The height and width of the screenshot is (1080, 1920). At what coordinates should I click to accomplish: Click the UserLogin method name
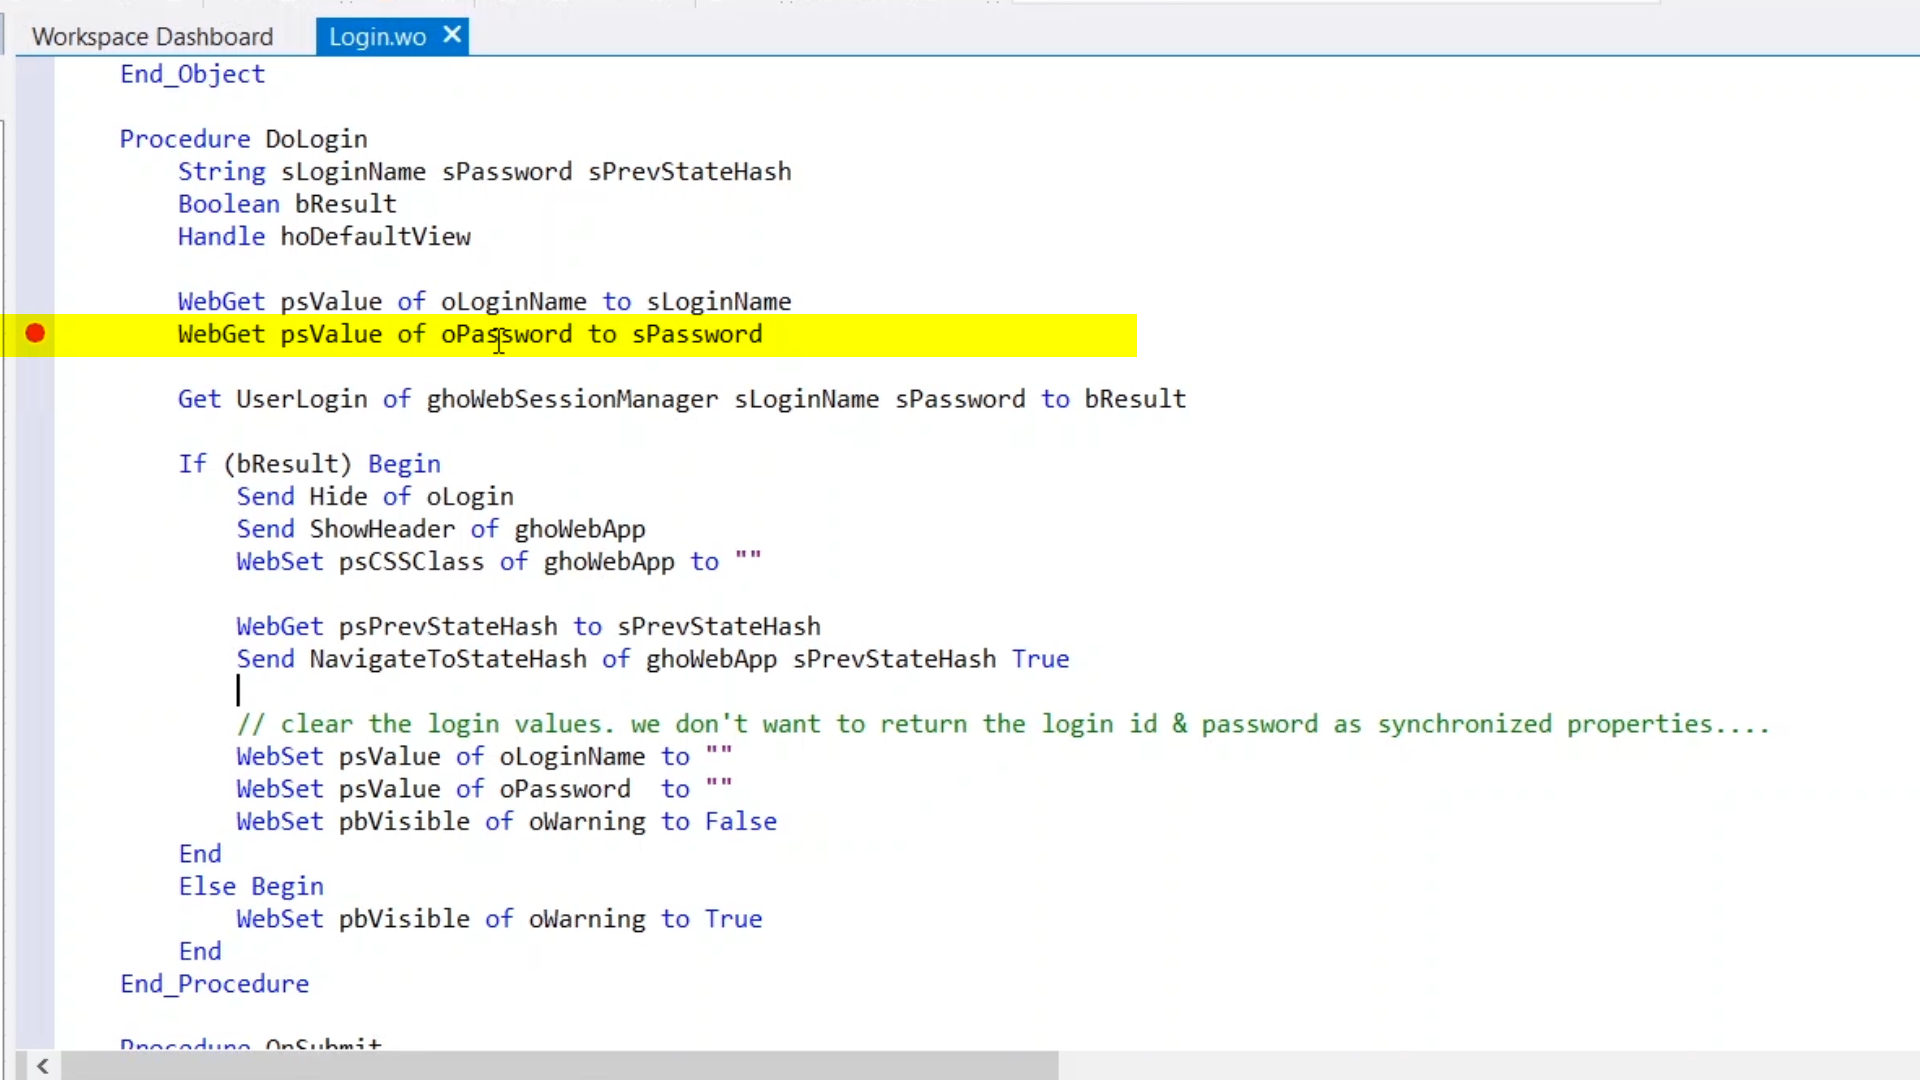click(301, 399)
